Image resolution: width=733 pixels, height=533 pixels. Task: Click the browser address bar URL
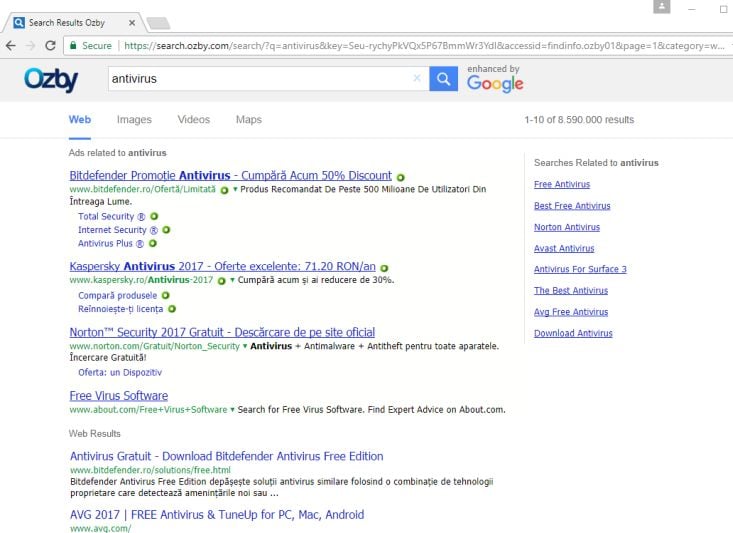[x=424, y=46]
